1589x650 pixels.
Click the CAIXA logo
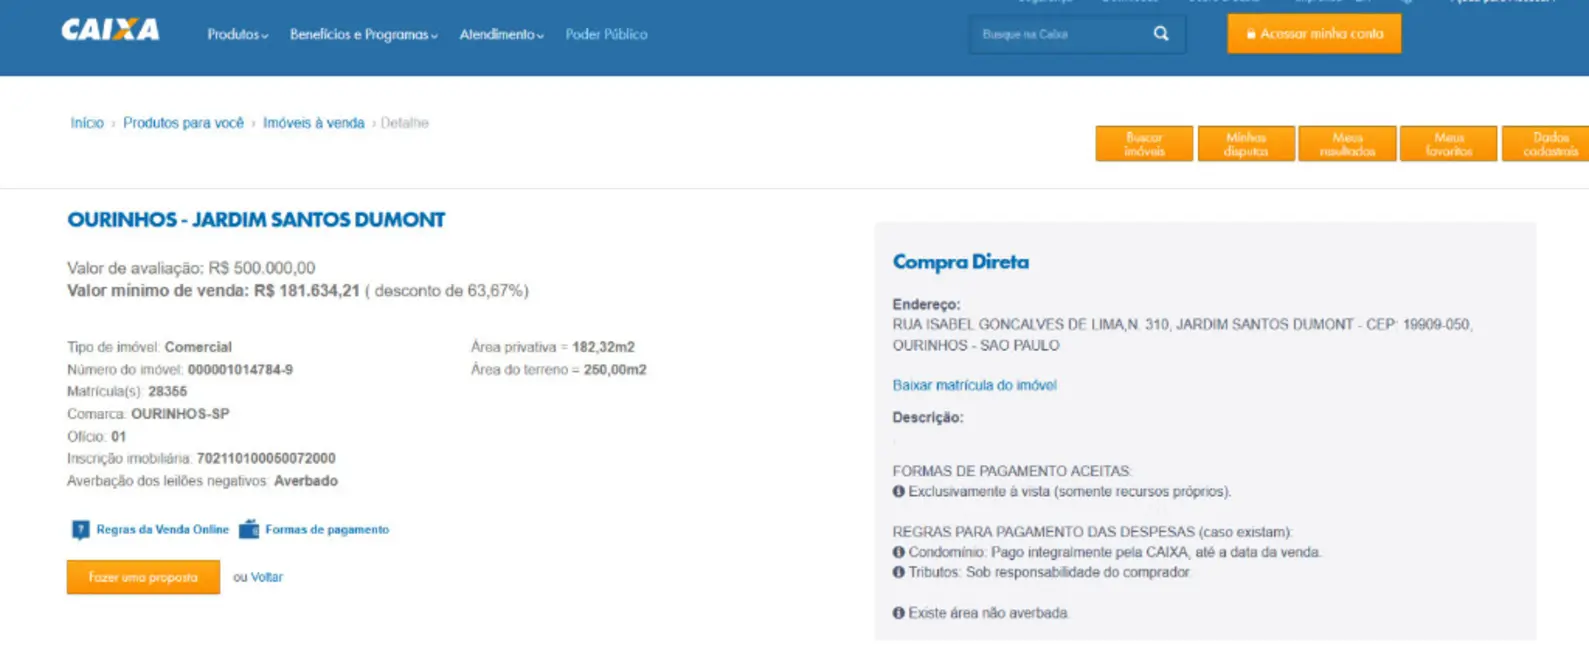(110, 31)
